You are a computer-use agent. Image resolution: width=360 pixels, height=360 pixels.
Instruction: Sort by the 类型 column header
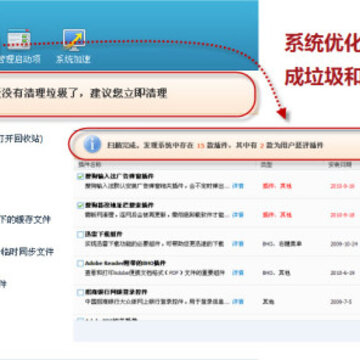click(267, 165)
